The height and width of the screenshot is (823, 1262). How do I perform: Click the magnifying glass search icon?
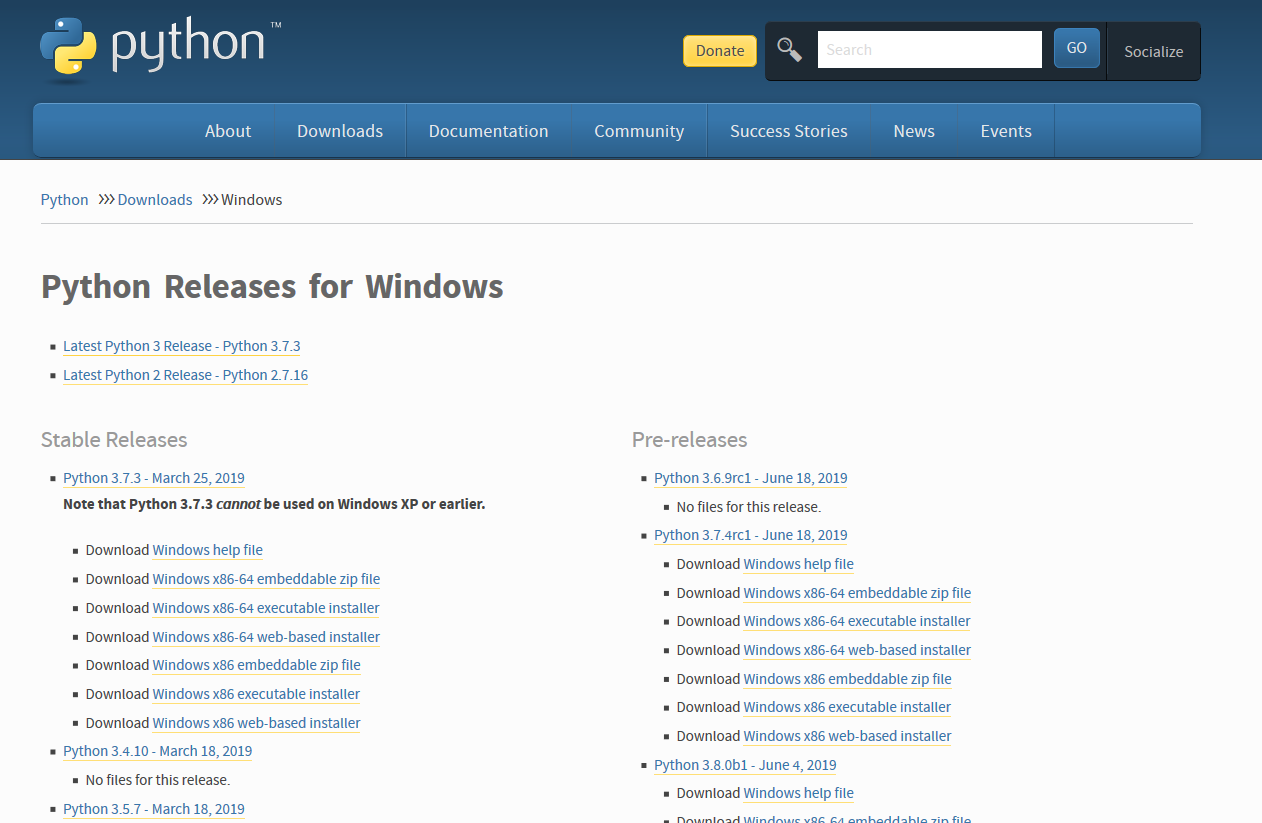(790, 50)
